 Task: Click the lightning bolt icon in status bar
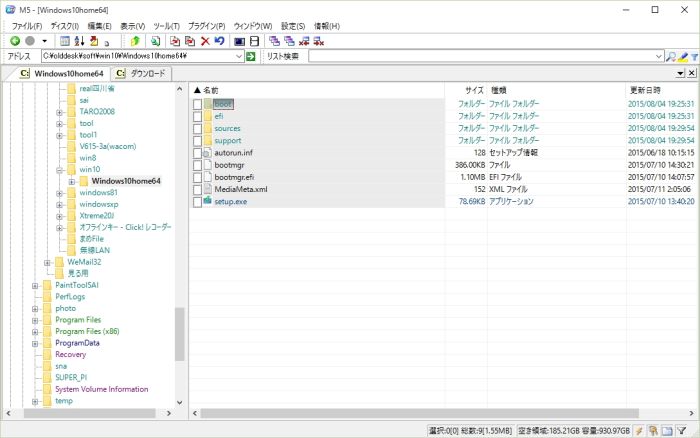click(639, 430)
